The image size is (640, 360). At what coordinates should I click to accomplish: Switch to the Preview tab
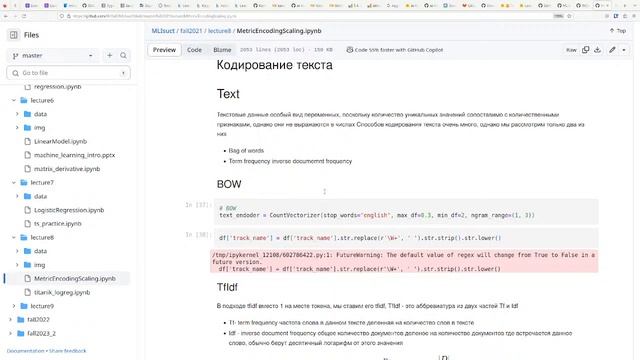coord(164,50)
